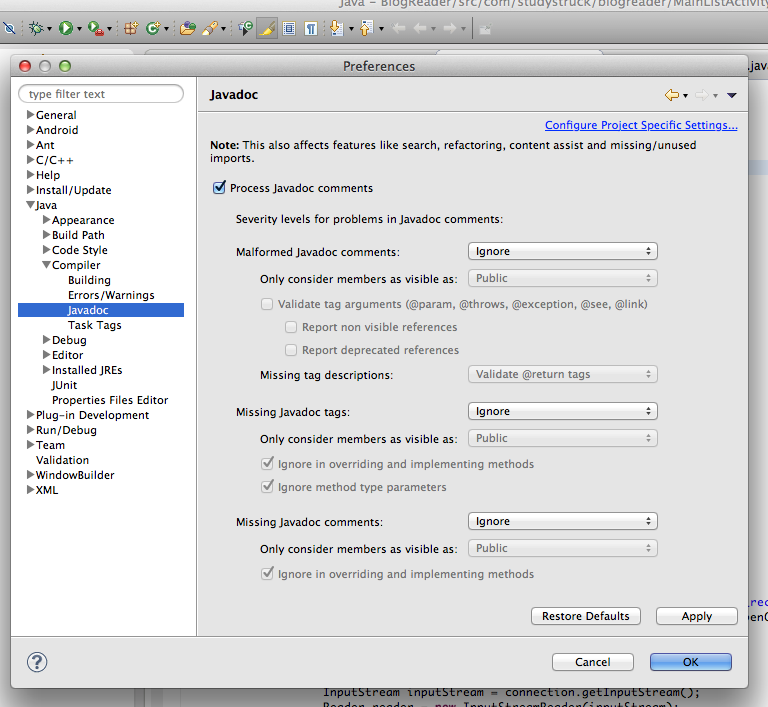768x707 pixels.
Task: Open Missing Javadoc tags severity dropdown
Action: (562, 412)
